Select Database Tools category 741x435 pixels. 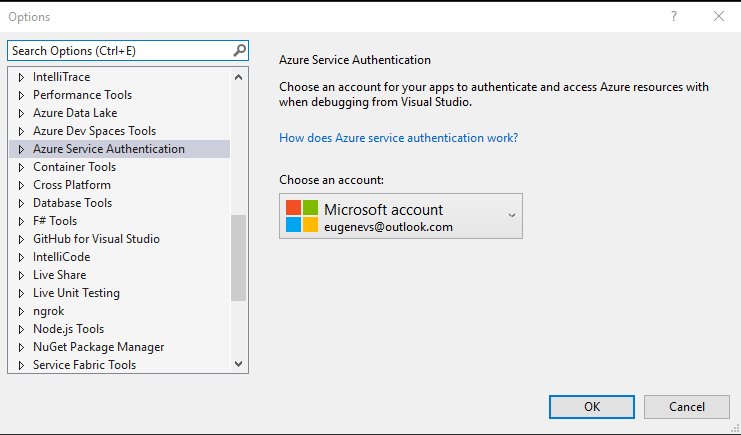72,202
